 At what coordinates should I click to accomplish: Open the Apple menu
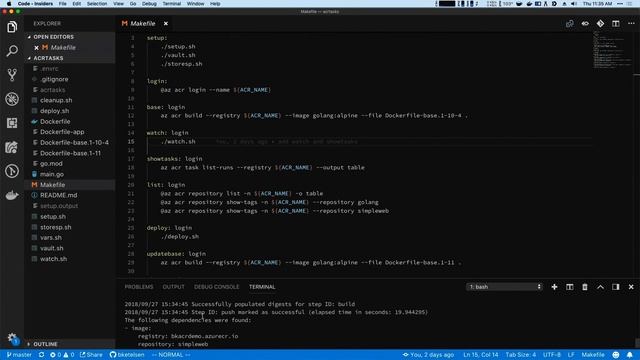click(9, 4)
